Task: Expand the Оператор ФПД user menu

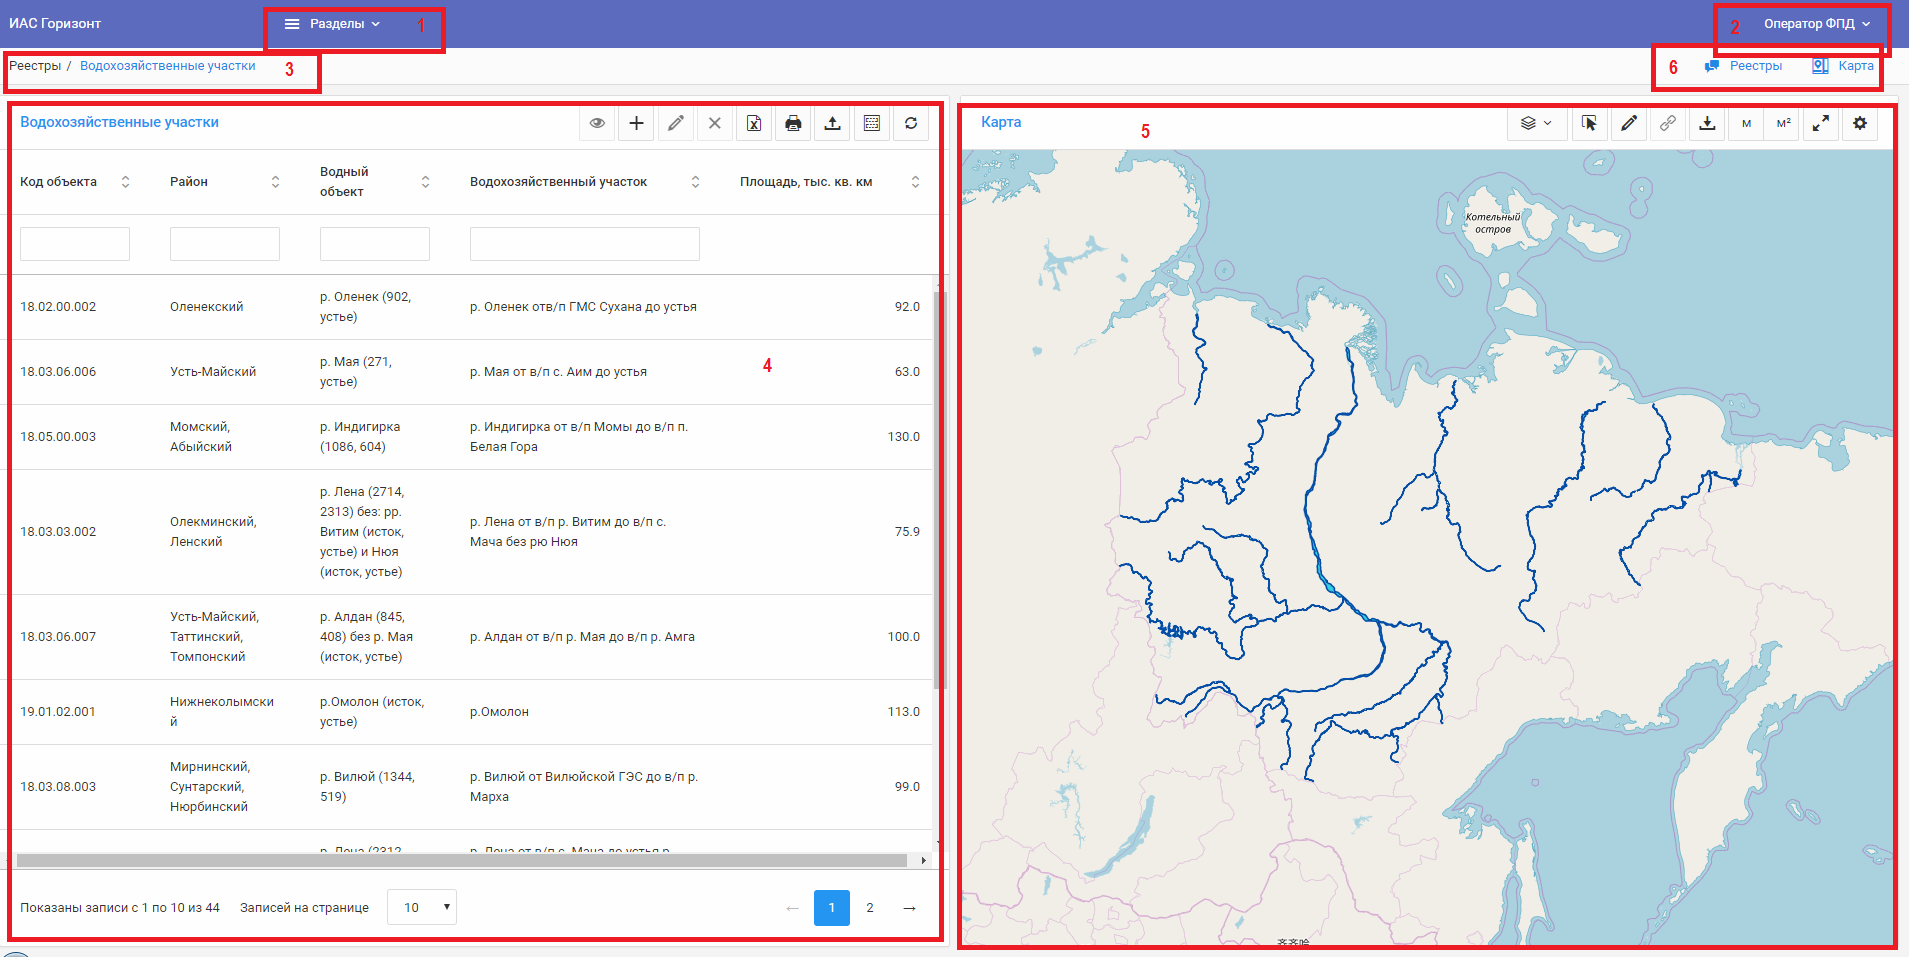Action: (1816, 24)
